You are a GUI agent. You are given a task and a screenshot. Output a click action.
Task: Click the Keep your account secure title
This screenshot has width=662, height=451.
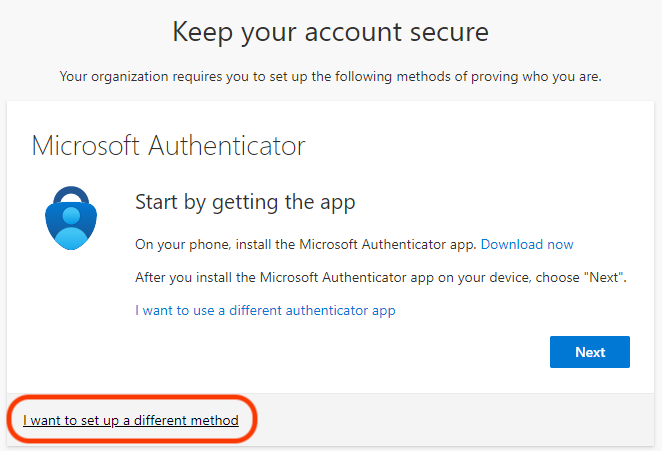coord(330,32)
